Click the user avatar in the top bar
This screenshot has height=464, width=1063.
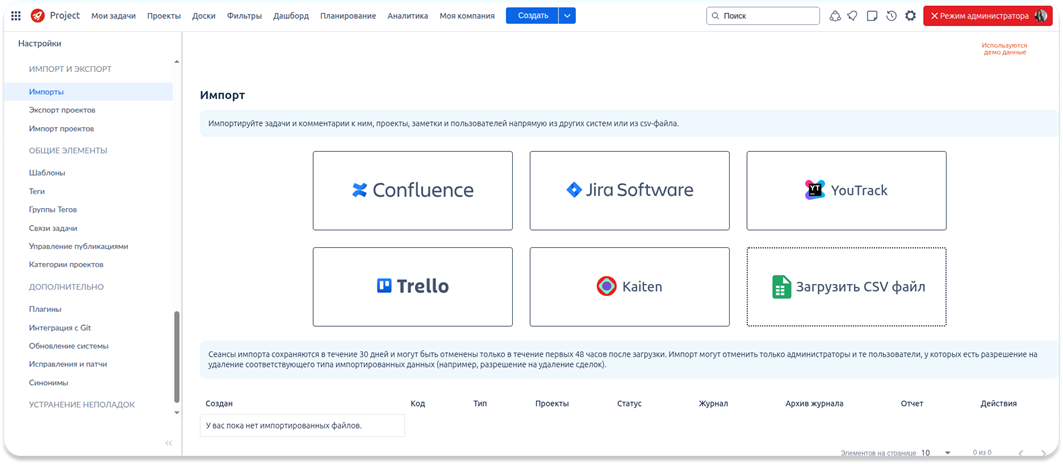[1041, 16]
